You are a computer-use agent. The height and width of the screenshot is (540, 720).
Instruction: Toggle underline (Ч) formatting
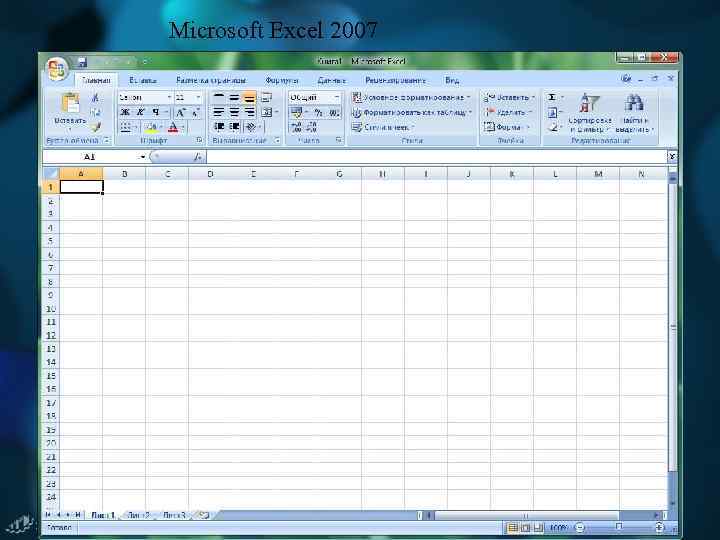[x=156, y=112]
